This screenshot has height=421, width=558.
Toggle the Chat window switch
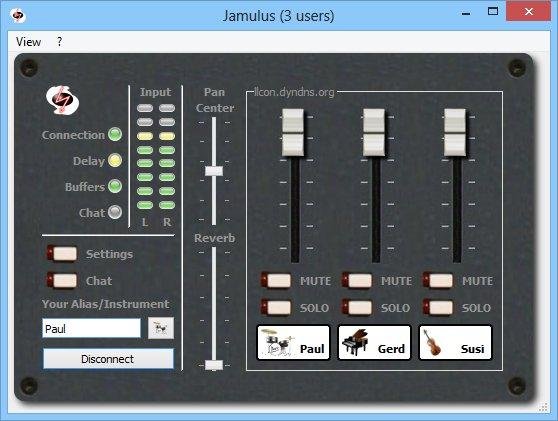(x=62, y=280)
